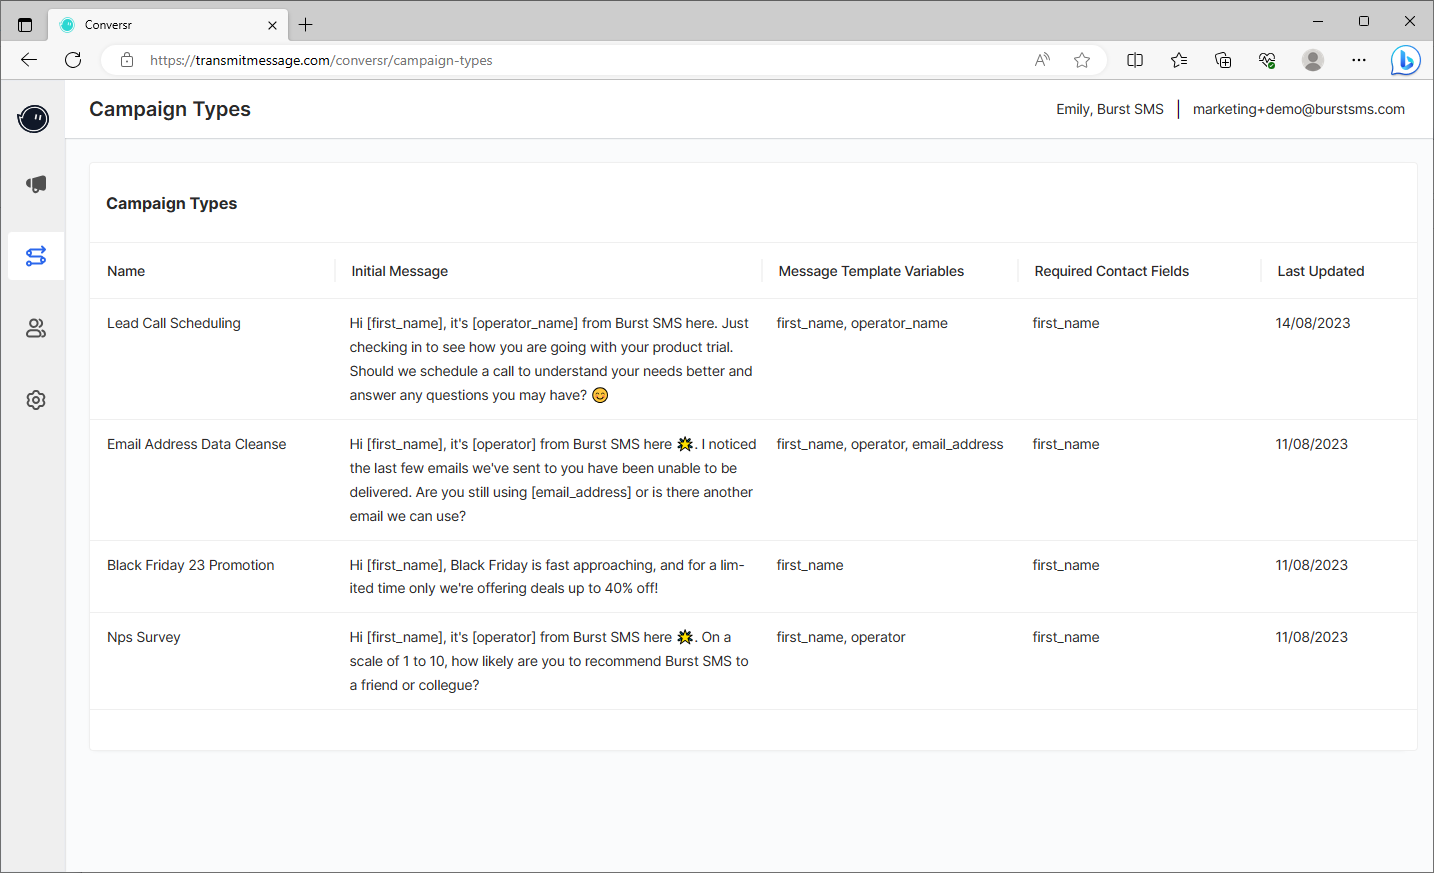Click the Initial Message column header
The height and width of the screenshot is (873, 1434).
pyautogui.click(x=399, y=271)
